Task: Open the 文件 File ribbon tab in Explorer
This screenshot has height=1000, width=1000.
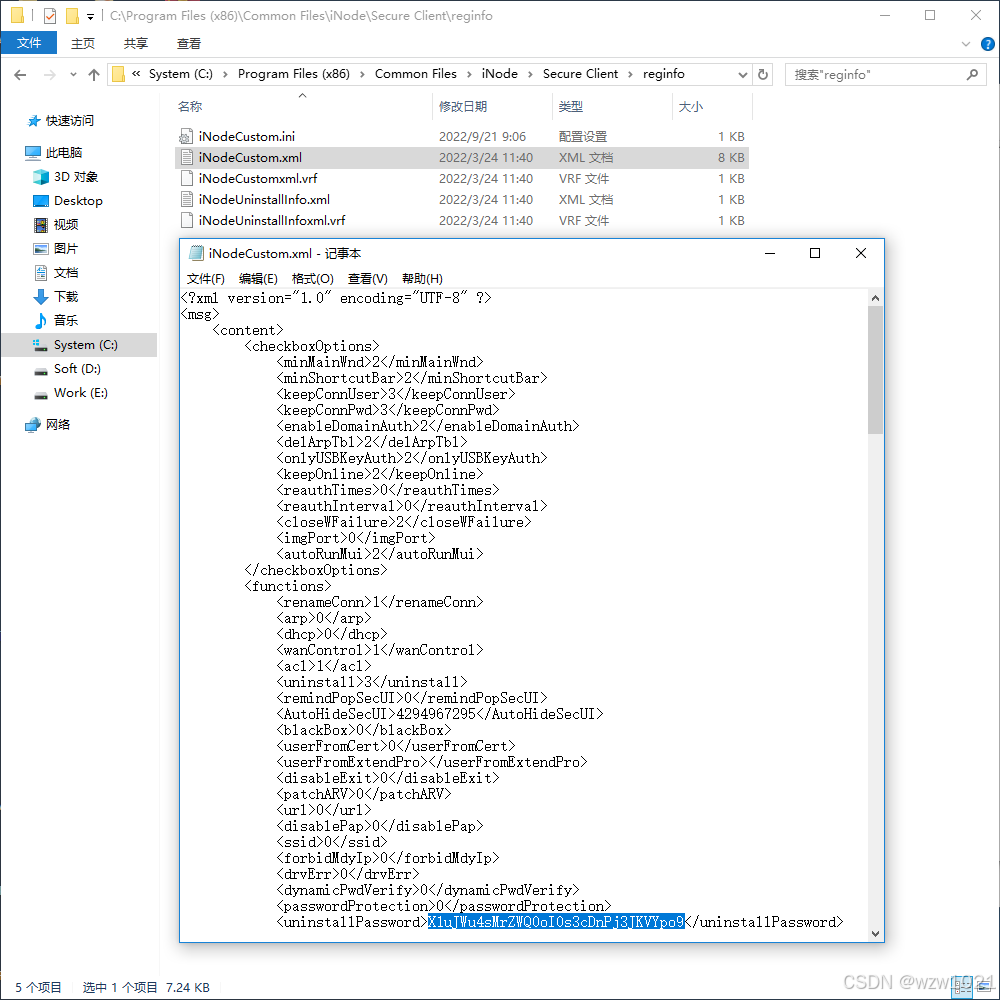Action: click(x=29, y=43)
